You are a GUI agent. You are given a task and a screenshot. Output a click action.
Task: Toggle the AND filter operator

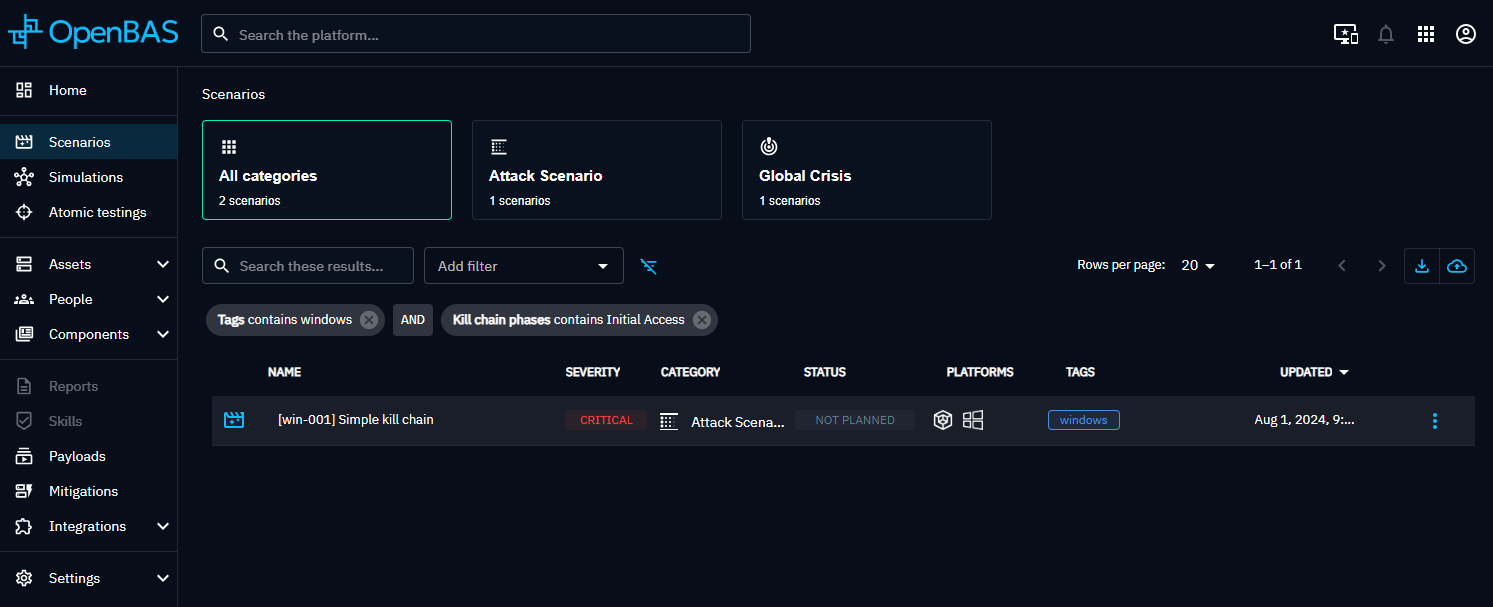[x=413, y=320]
